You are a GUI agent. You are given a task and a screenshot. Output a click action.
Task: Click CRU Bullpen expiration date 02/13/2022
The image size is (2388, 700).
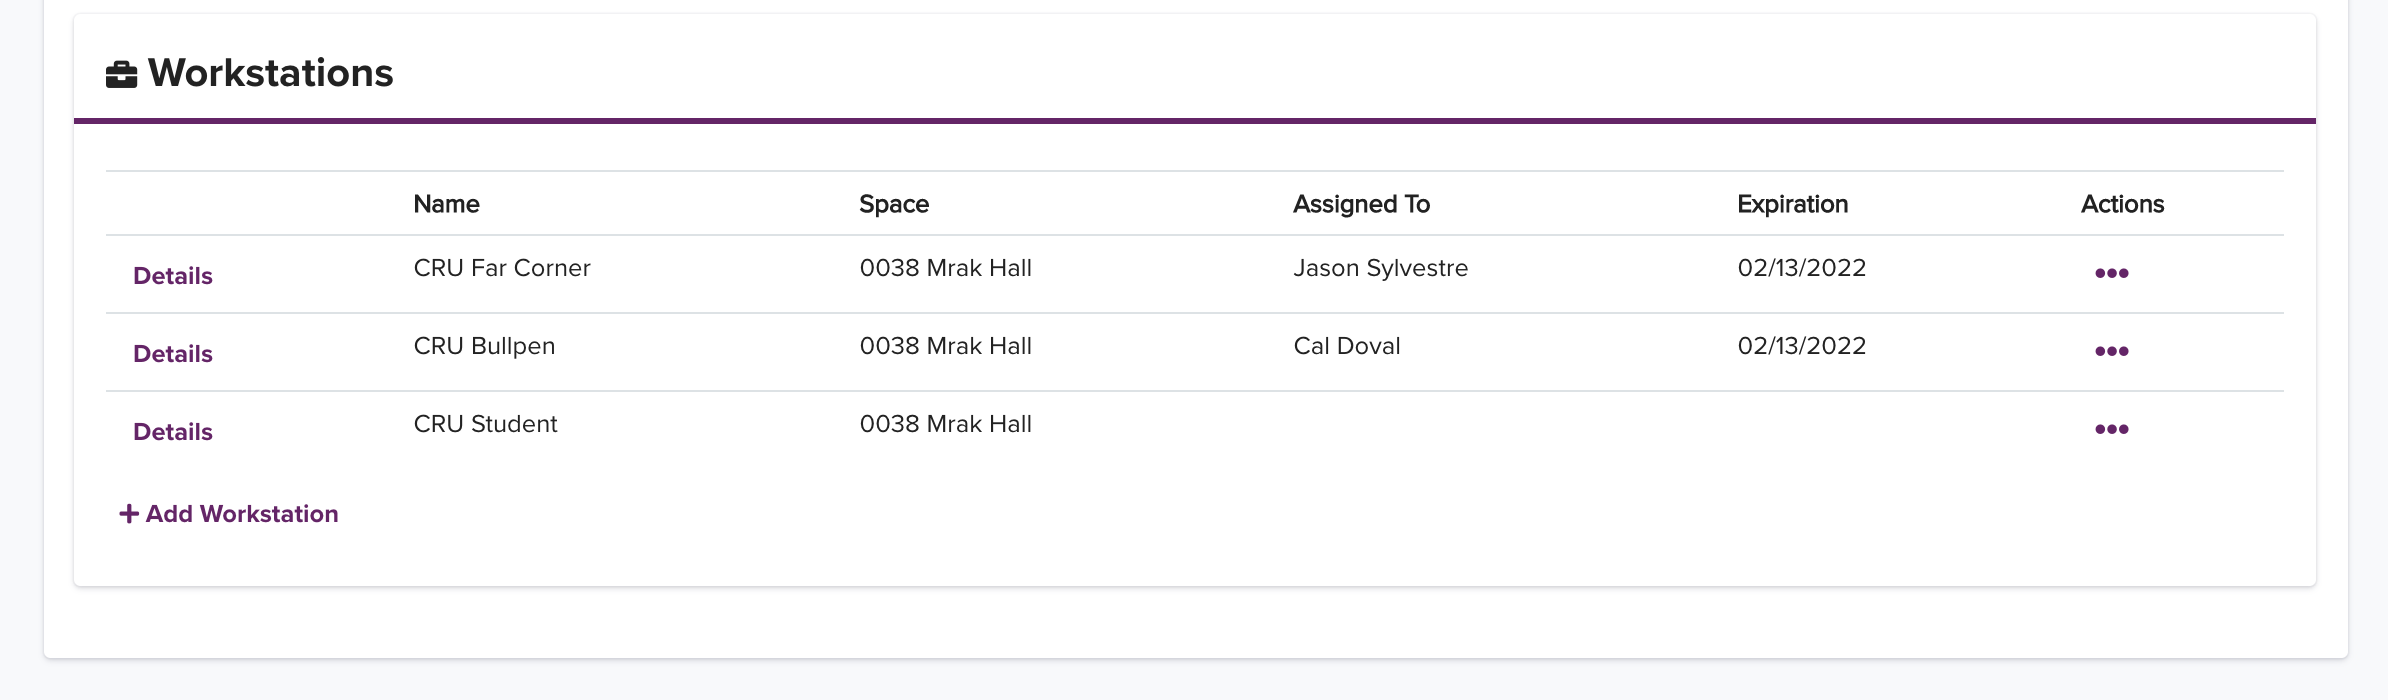coord(1801,346)
